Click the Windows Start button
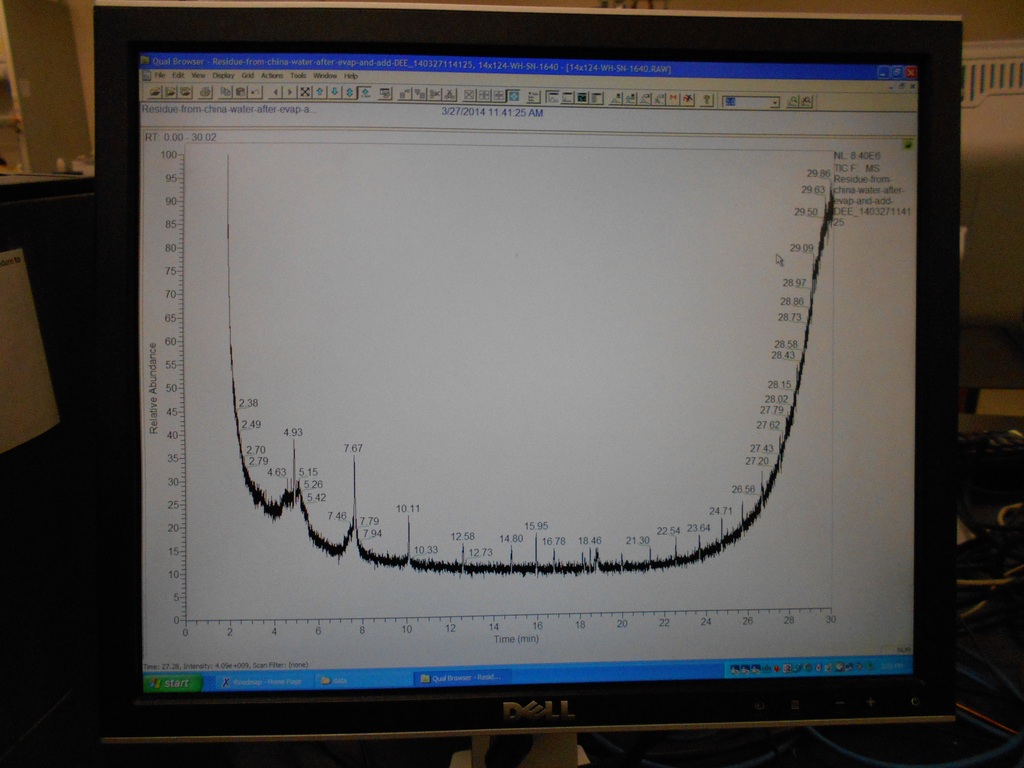The image size is (1024, 768). click(x=172, y=682)
